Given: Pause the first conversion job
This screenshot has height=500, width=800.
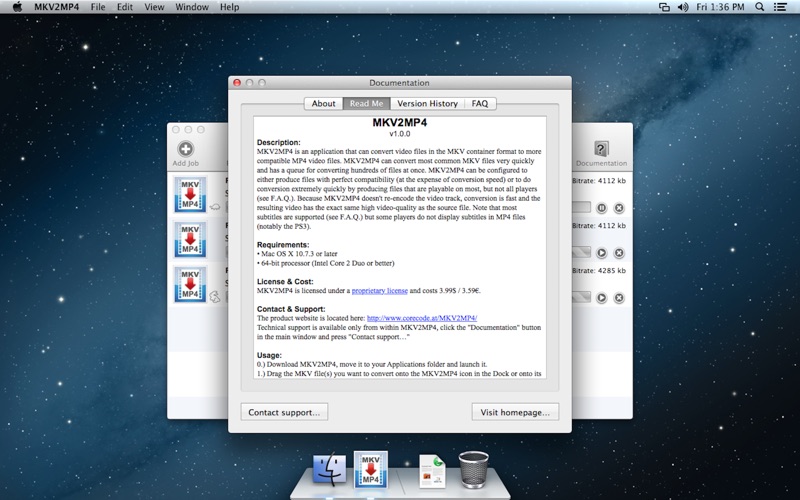Looking at the screenshot, I should tap(602, 208).
